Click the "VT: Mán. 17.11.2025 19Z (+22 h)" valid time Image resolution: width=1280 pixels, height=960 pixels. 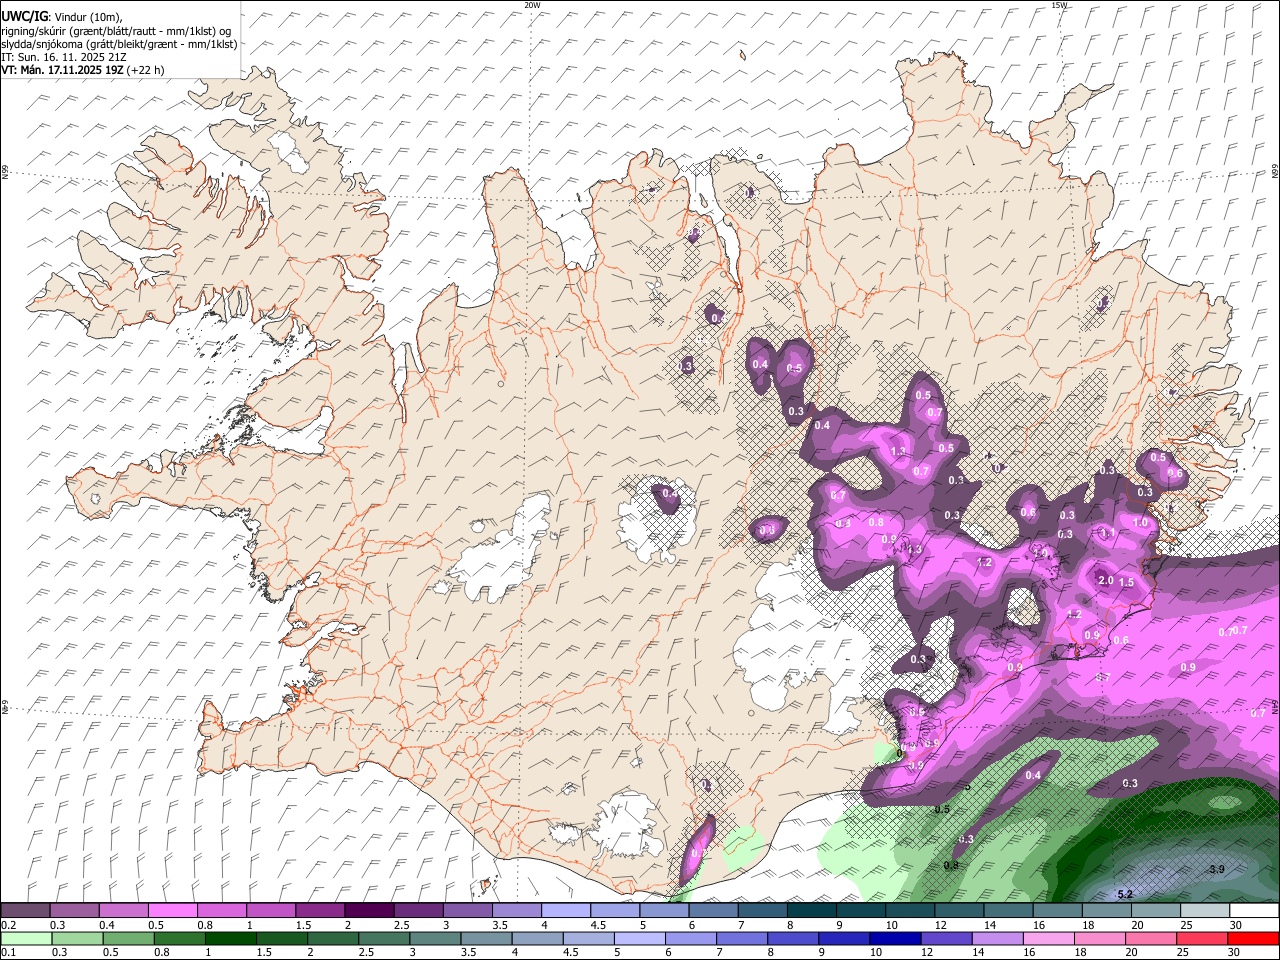point(82,70)
